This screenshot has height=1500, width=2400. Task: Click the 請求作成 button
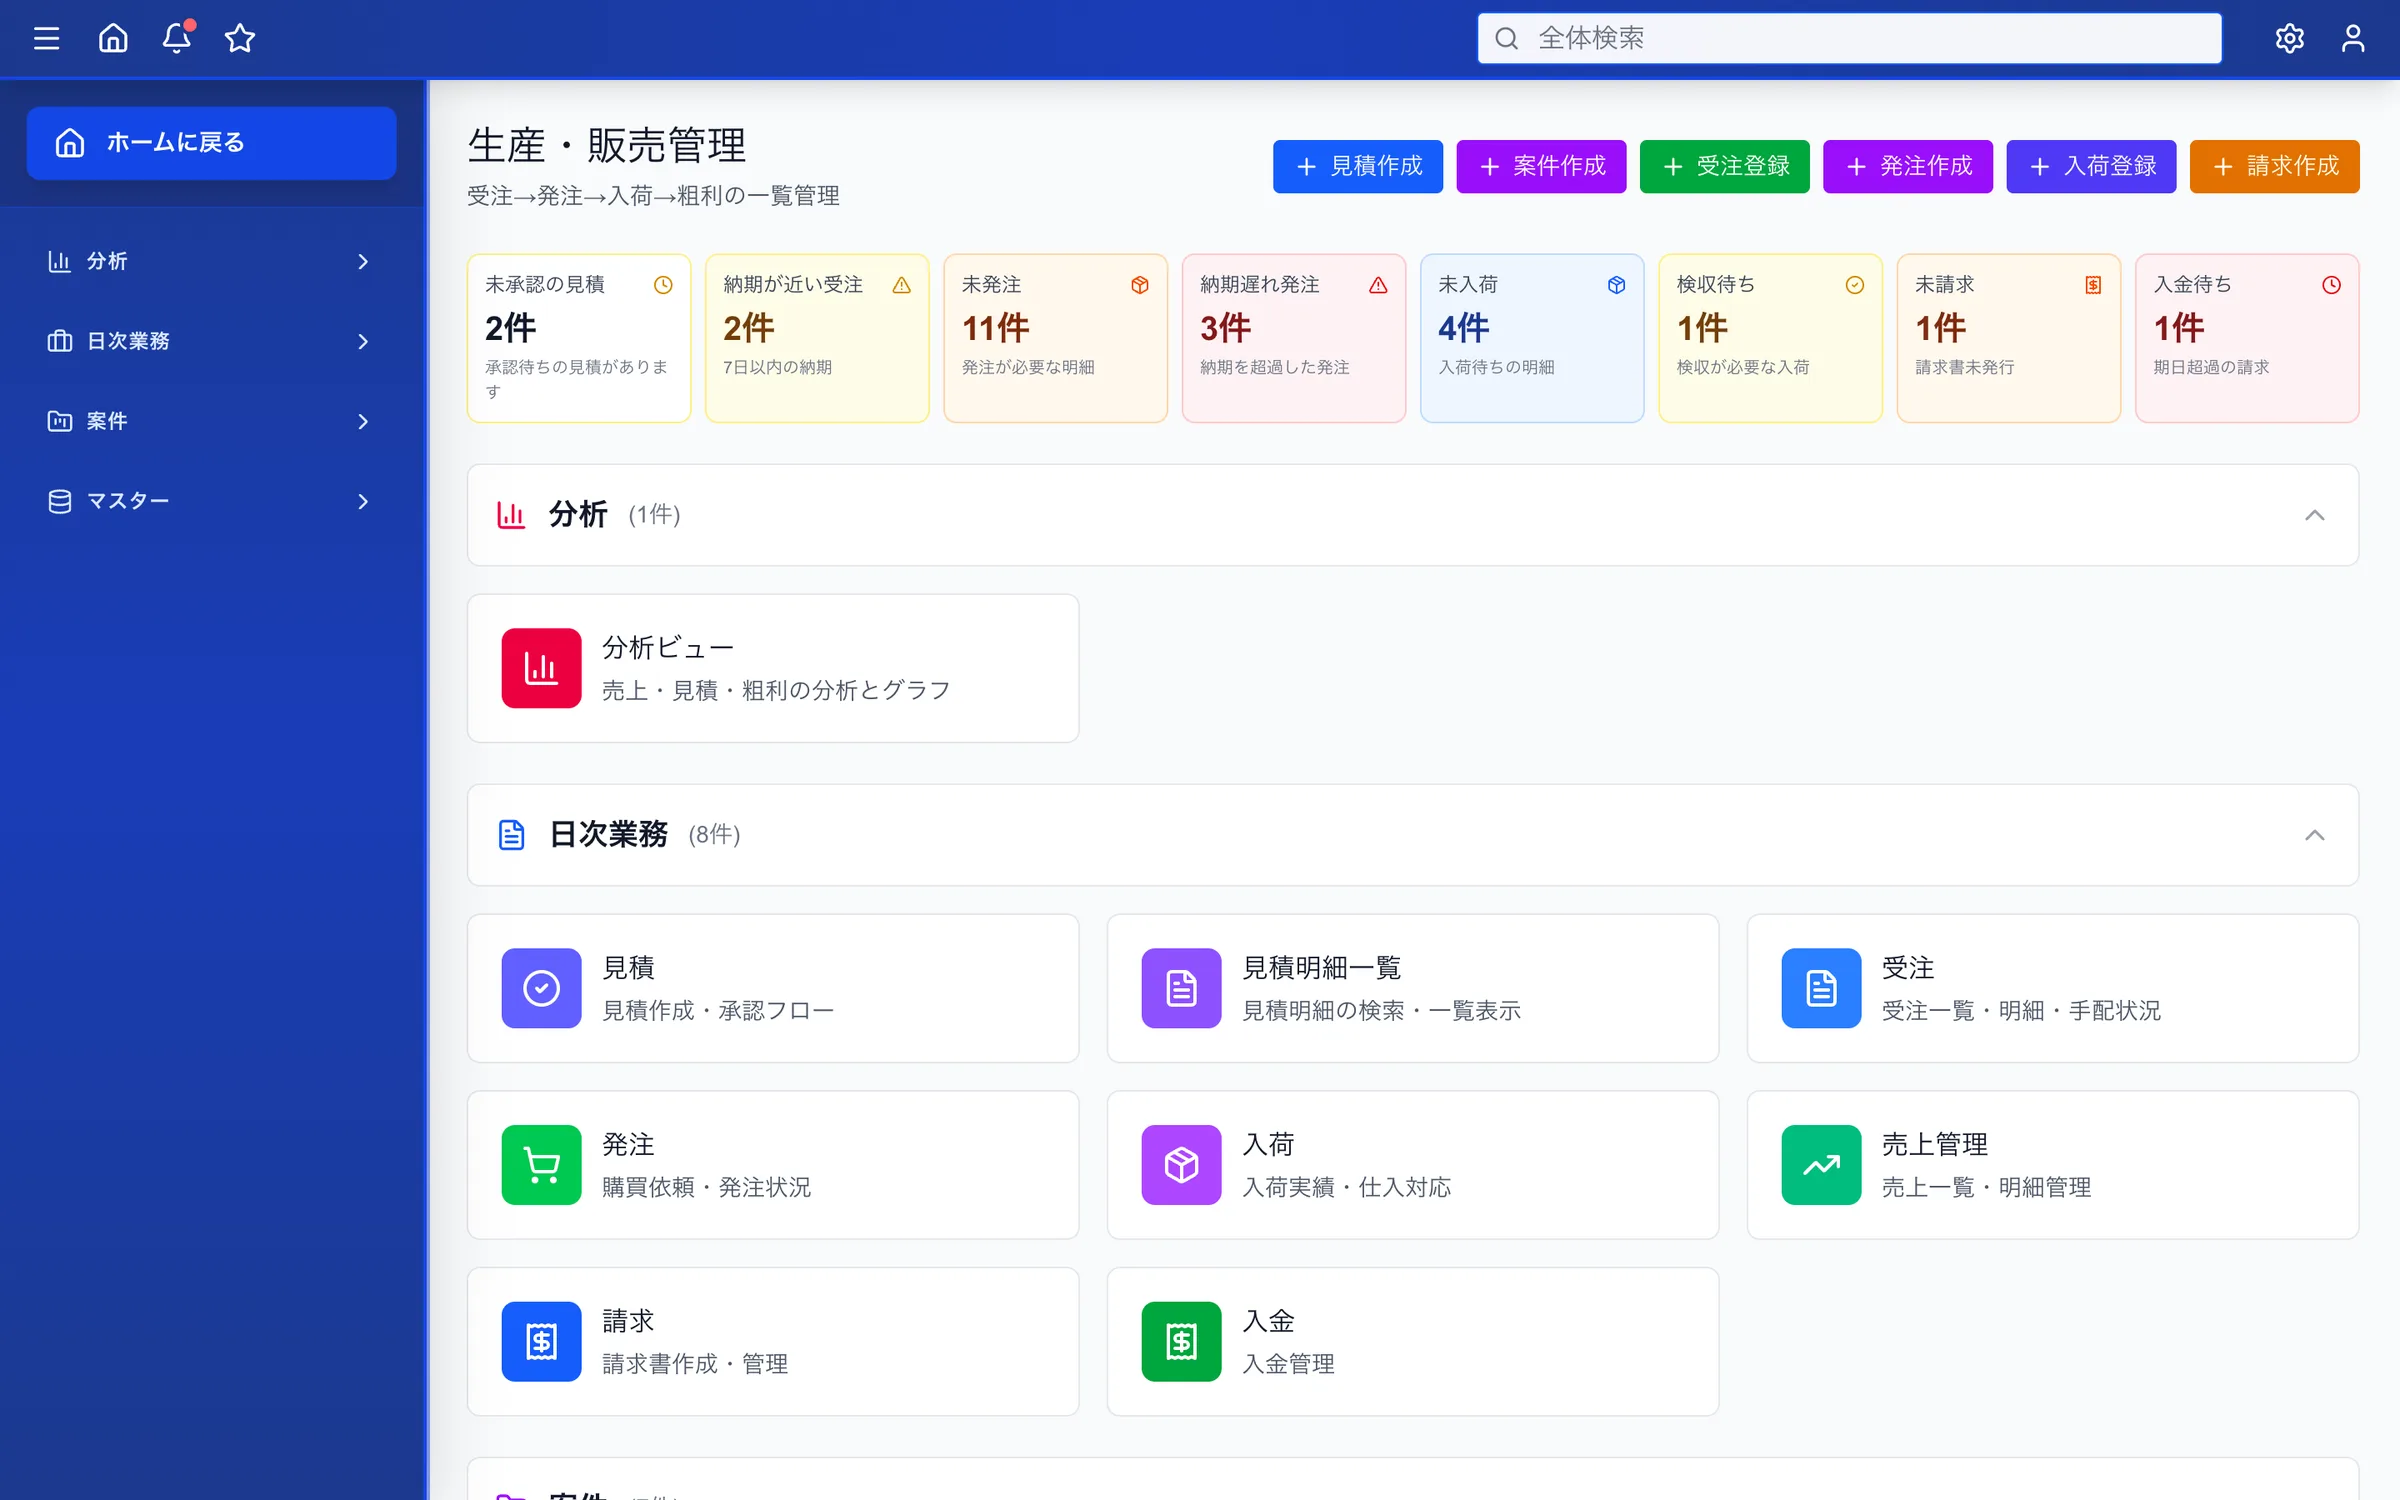[2274, 166]
